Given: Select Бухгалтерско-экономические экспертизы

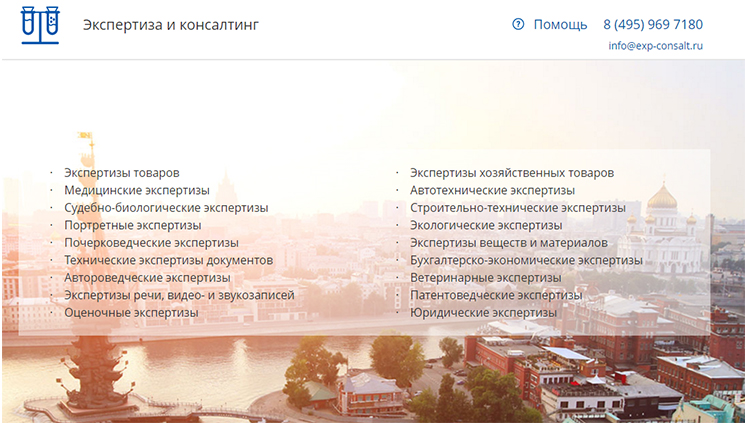Looking at the screenshot, I should click(526, 260).
